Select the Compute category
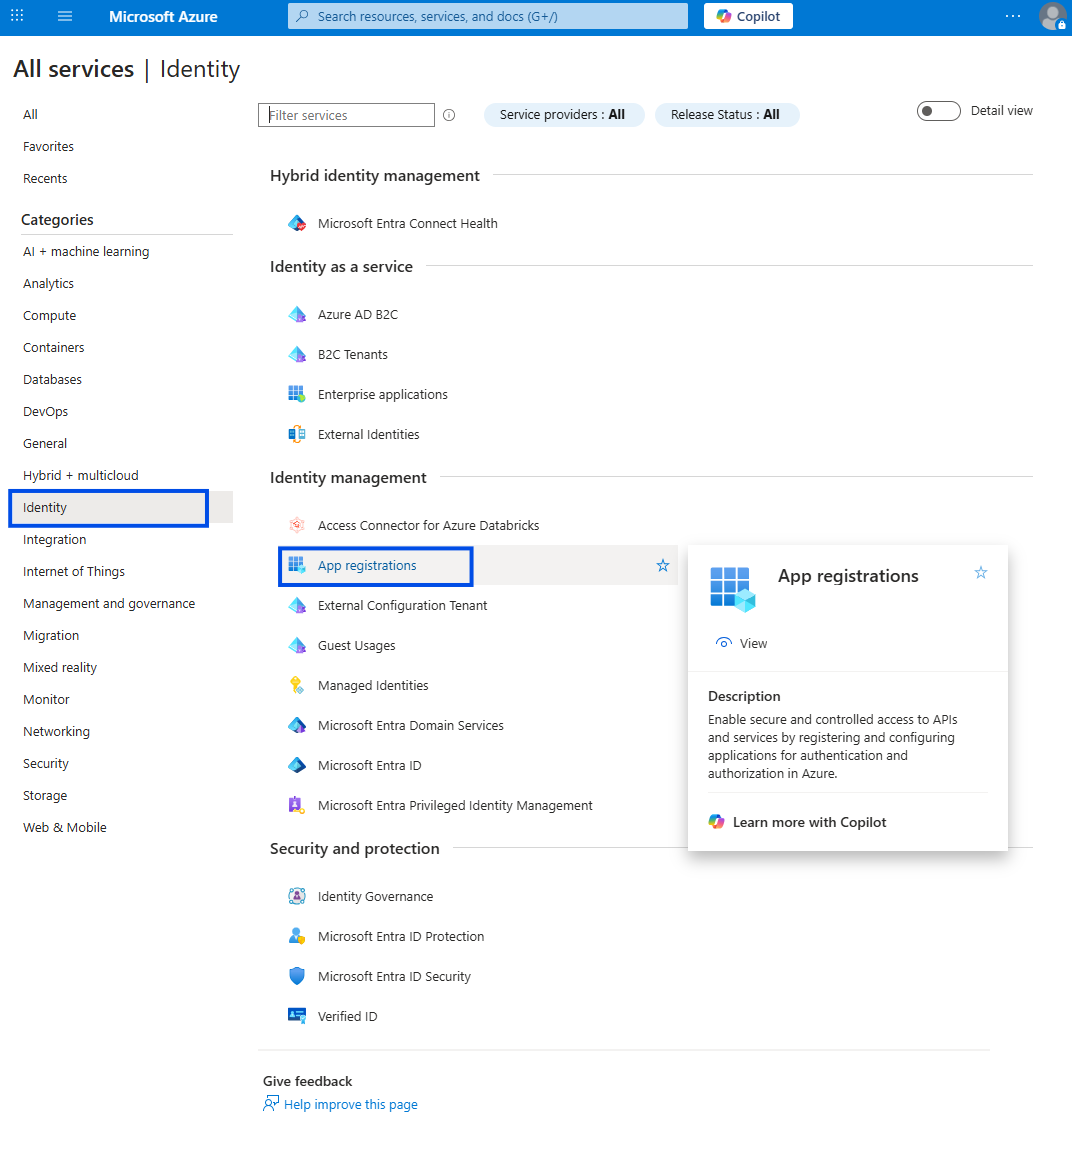 49,316
